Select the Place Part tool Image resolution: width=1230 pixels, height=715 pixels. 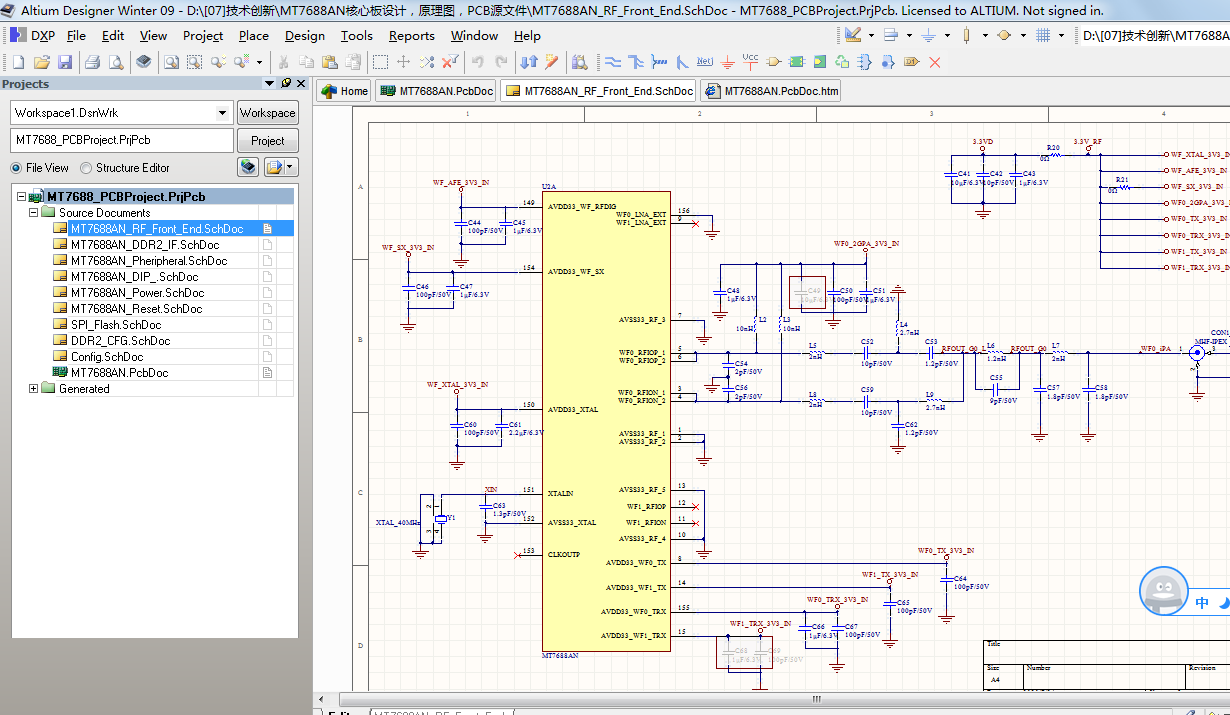(773, 62)
